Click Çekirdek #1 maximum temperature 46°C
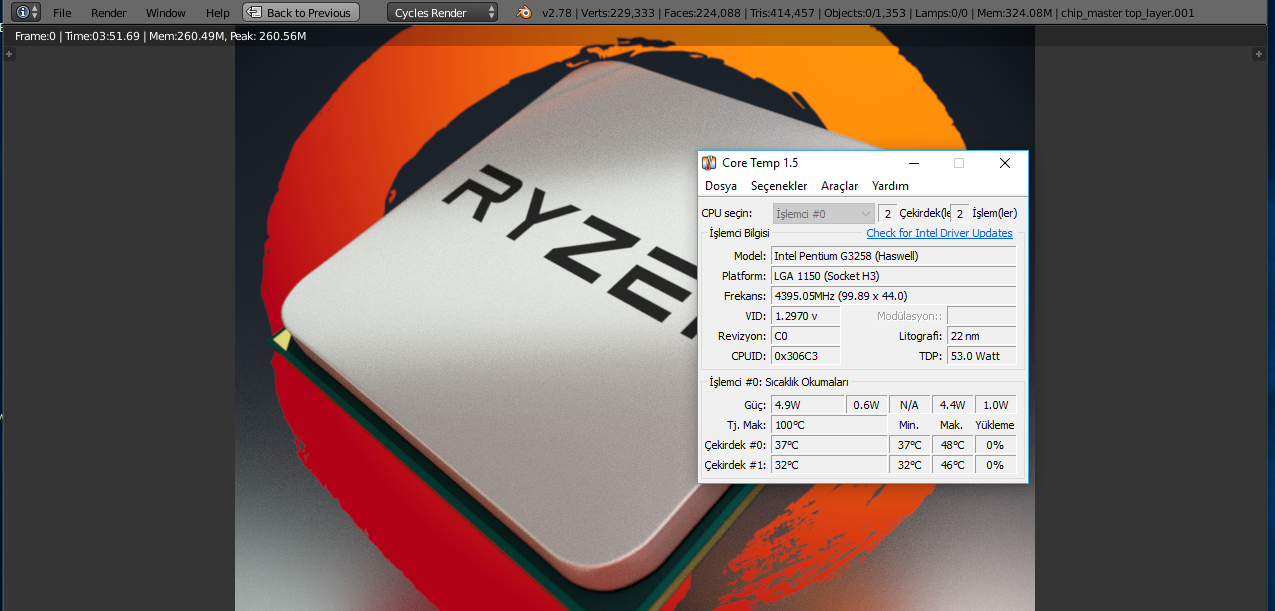 click(952, 465)
